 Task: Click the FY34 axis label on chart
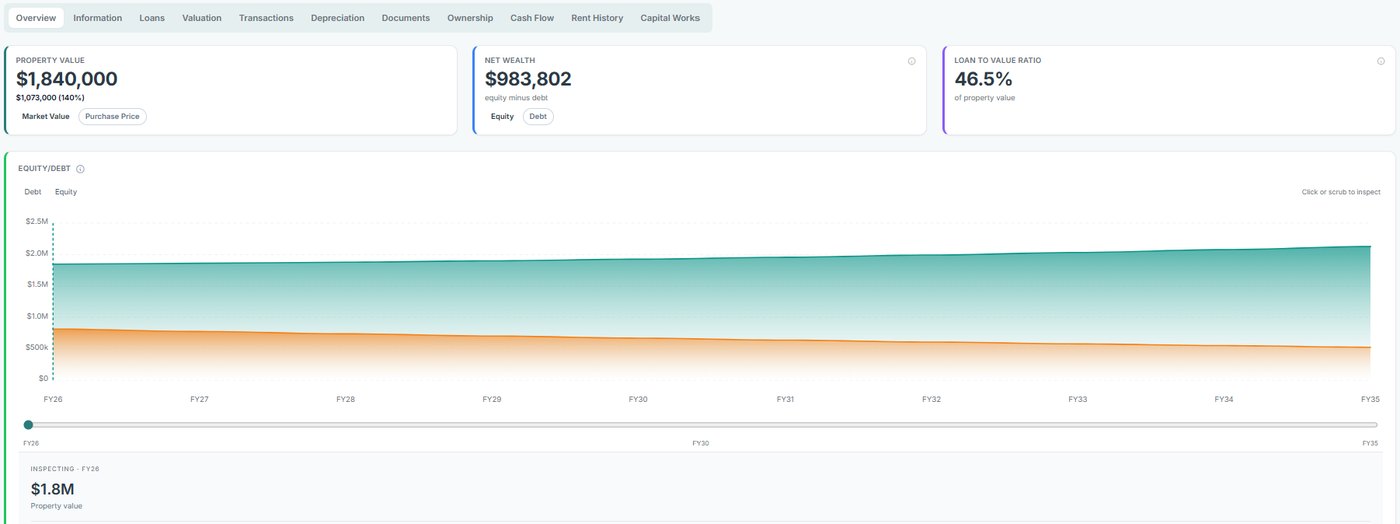coord(1223,399)
